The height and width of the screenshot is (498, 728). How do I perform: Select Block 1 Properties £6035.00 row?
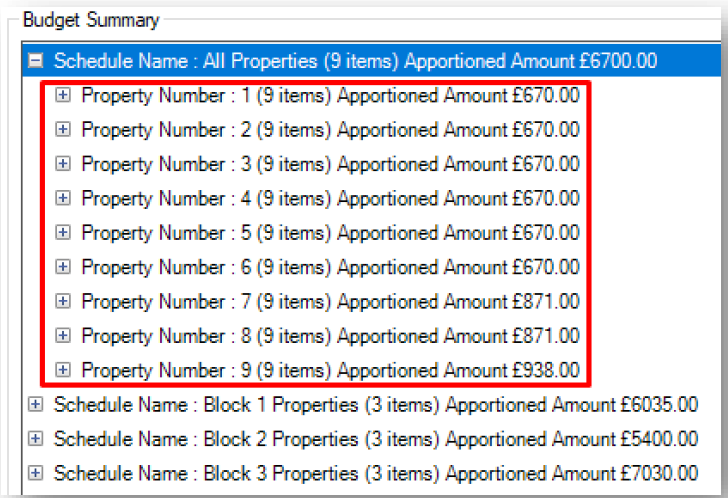click(376, 405)
